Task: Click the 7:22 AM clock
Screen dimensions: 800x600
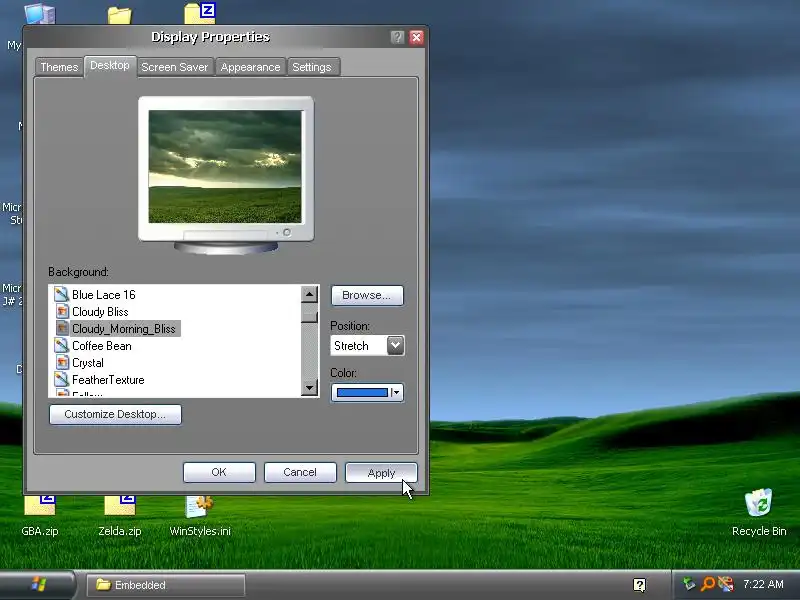Action: [763, 584]
